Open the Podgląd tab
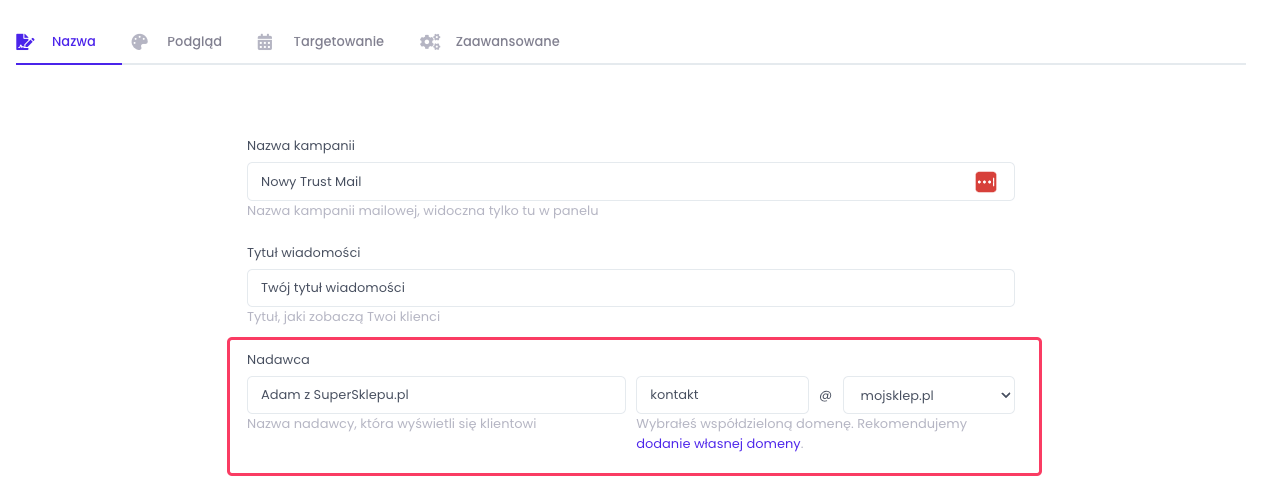Screen dimensions: 1270x499 coord(177,42)
